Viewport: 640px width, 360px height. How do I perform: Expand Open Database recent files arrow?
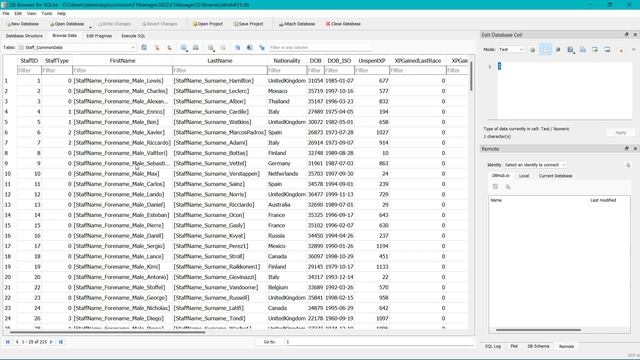point(91,26)
